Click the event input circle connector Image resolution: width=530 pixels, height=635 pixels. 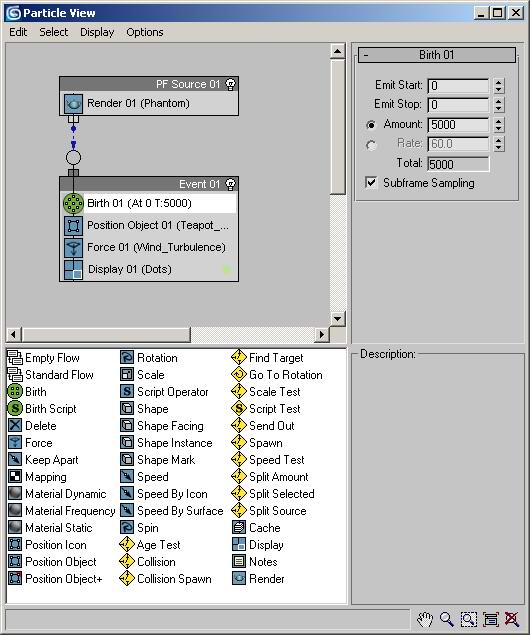(73, 158)
